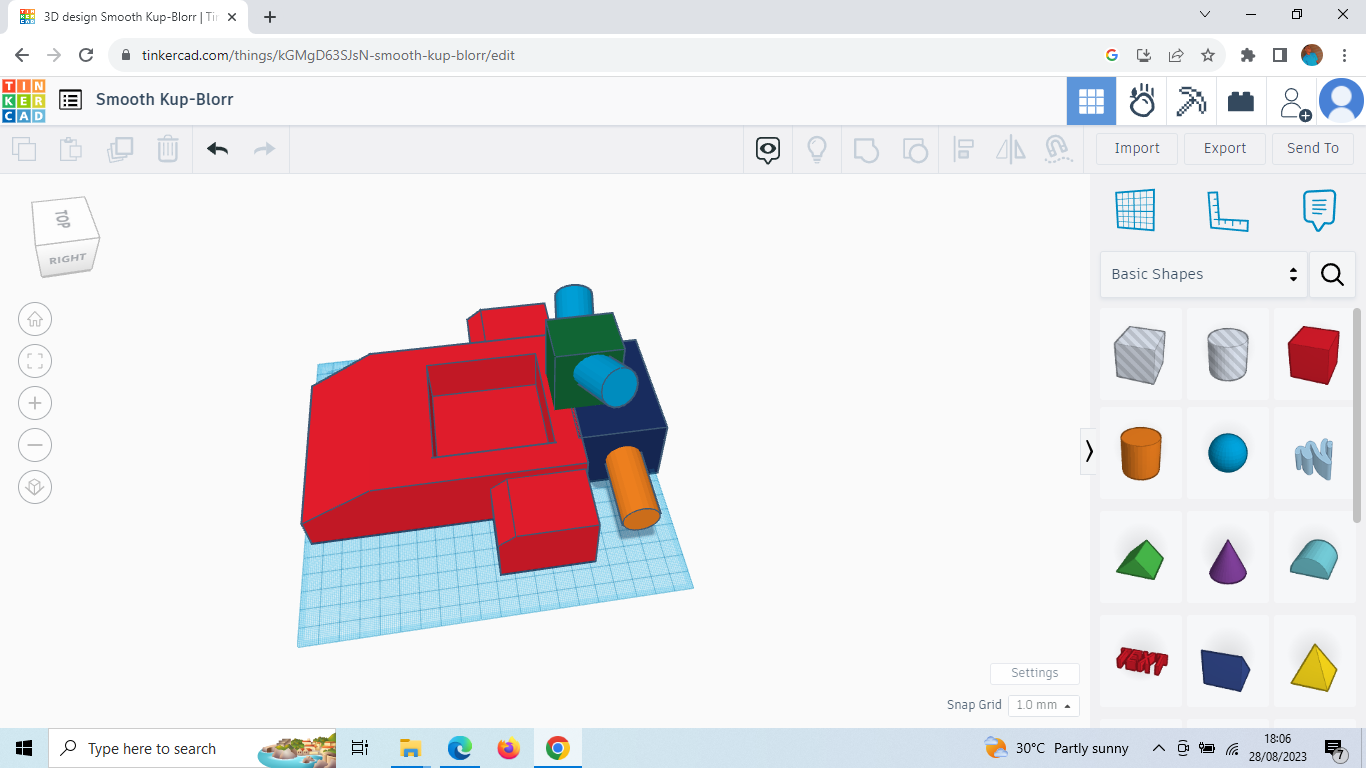
Task: Open the Notes tool
Action: (x=1319, y=210)
